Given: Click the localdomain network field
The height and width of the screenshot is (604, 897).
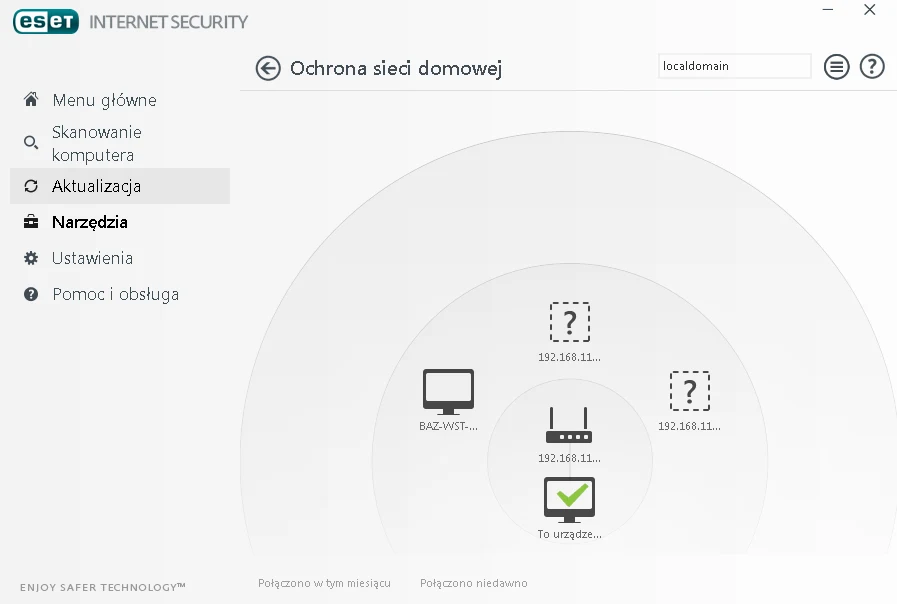Looking at the screenshot, I should (x=734, y=66).
